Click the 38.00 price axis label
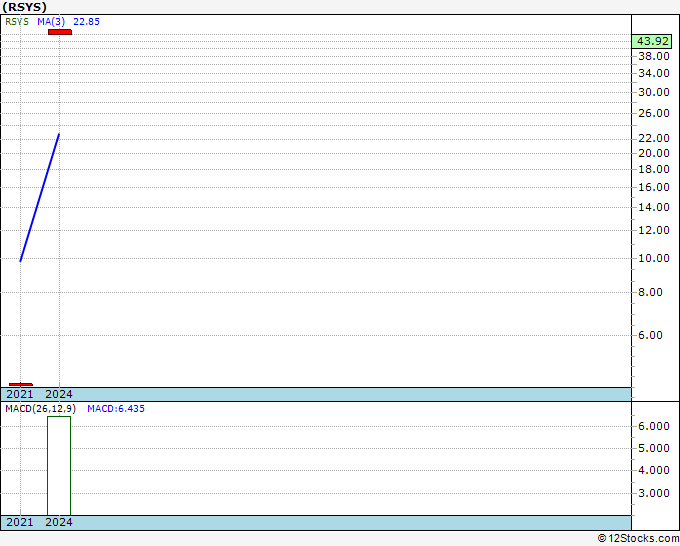The width and height of the screenshot is (680, 546). [x=654, y=56]
